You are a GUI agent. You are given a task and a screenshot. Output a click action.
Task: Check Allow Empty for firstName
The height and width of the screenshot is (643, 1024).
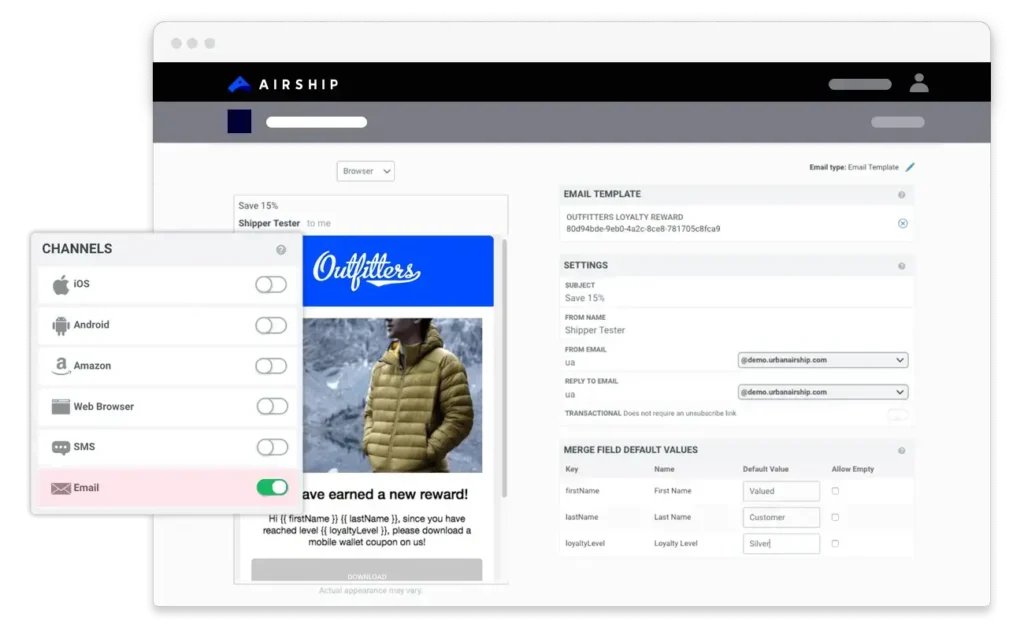click(x=835, y=491)
